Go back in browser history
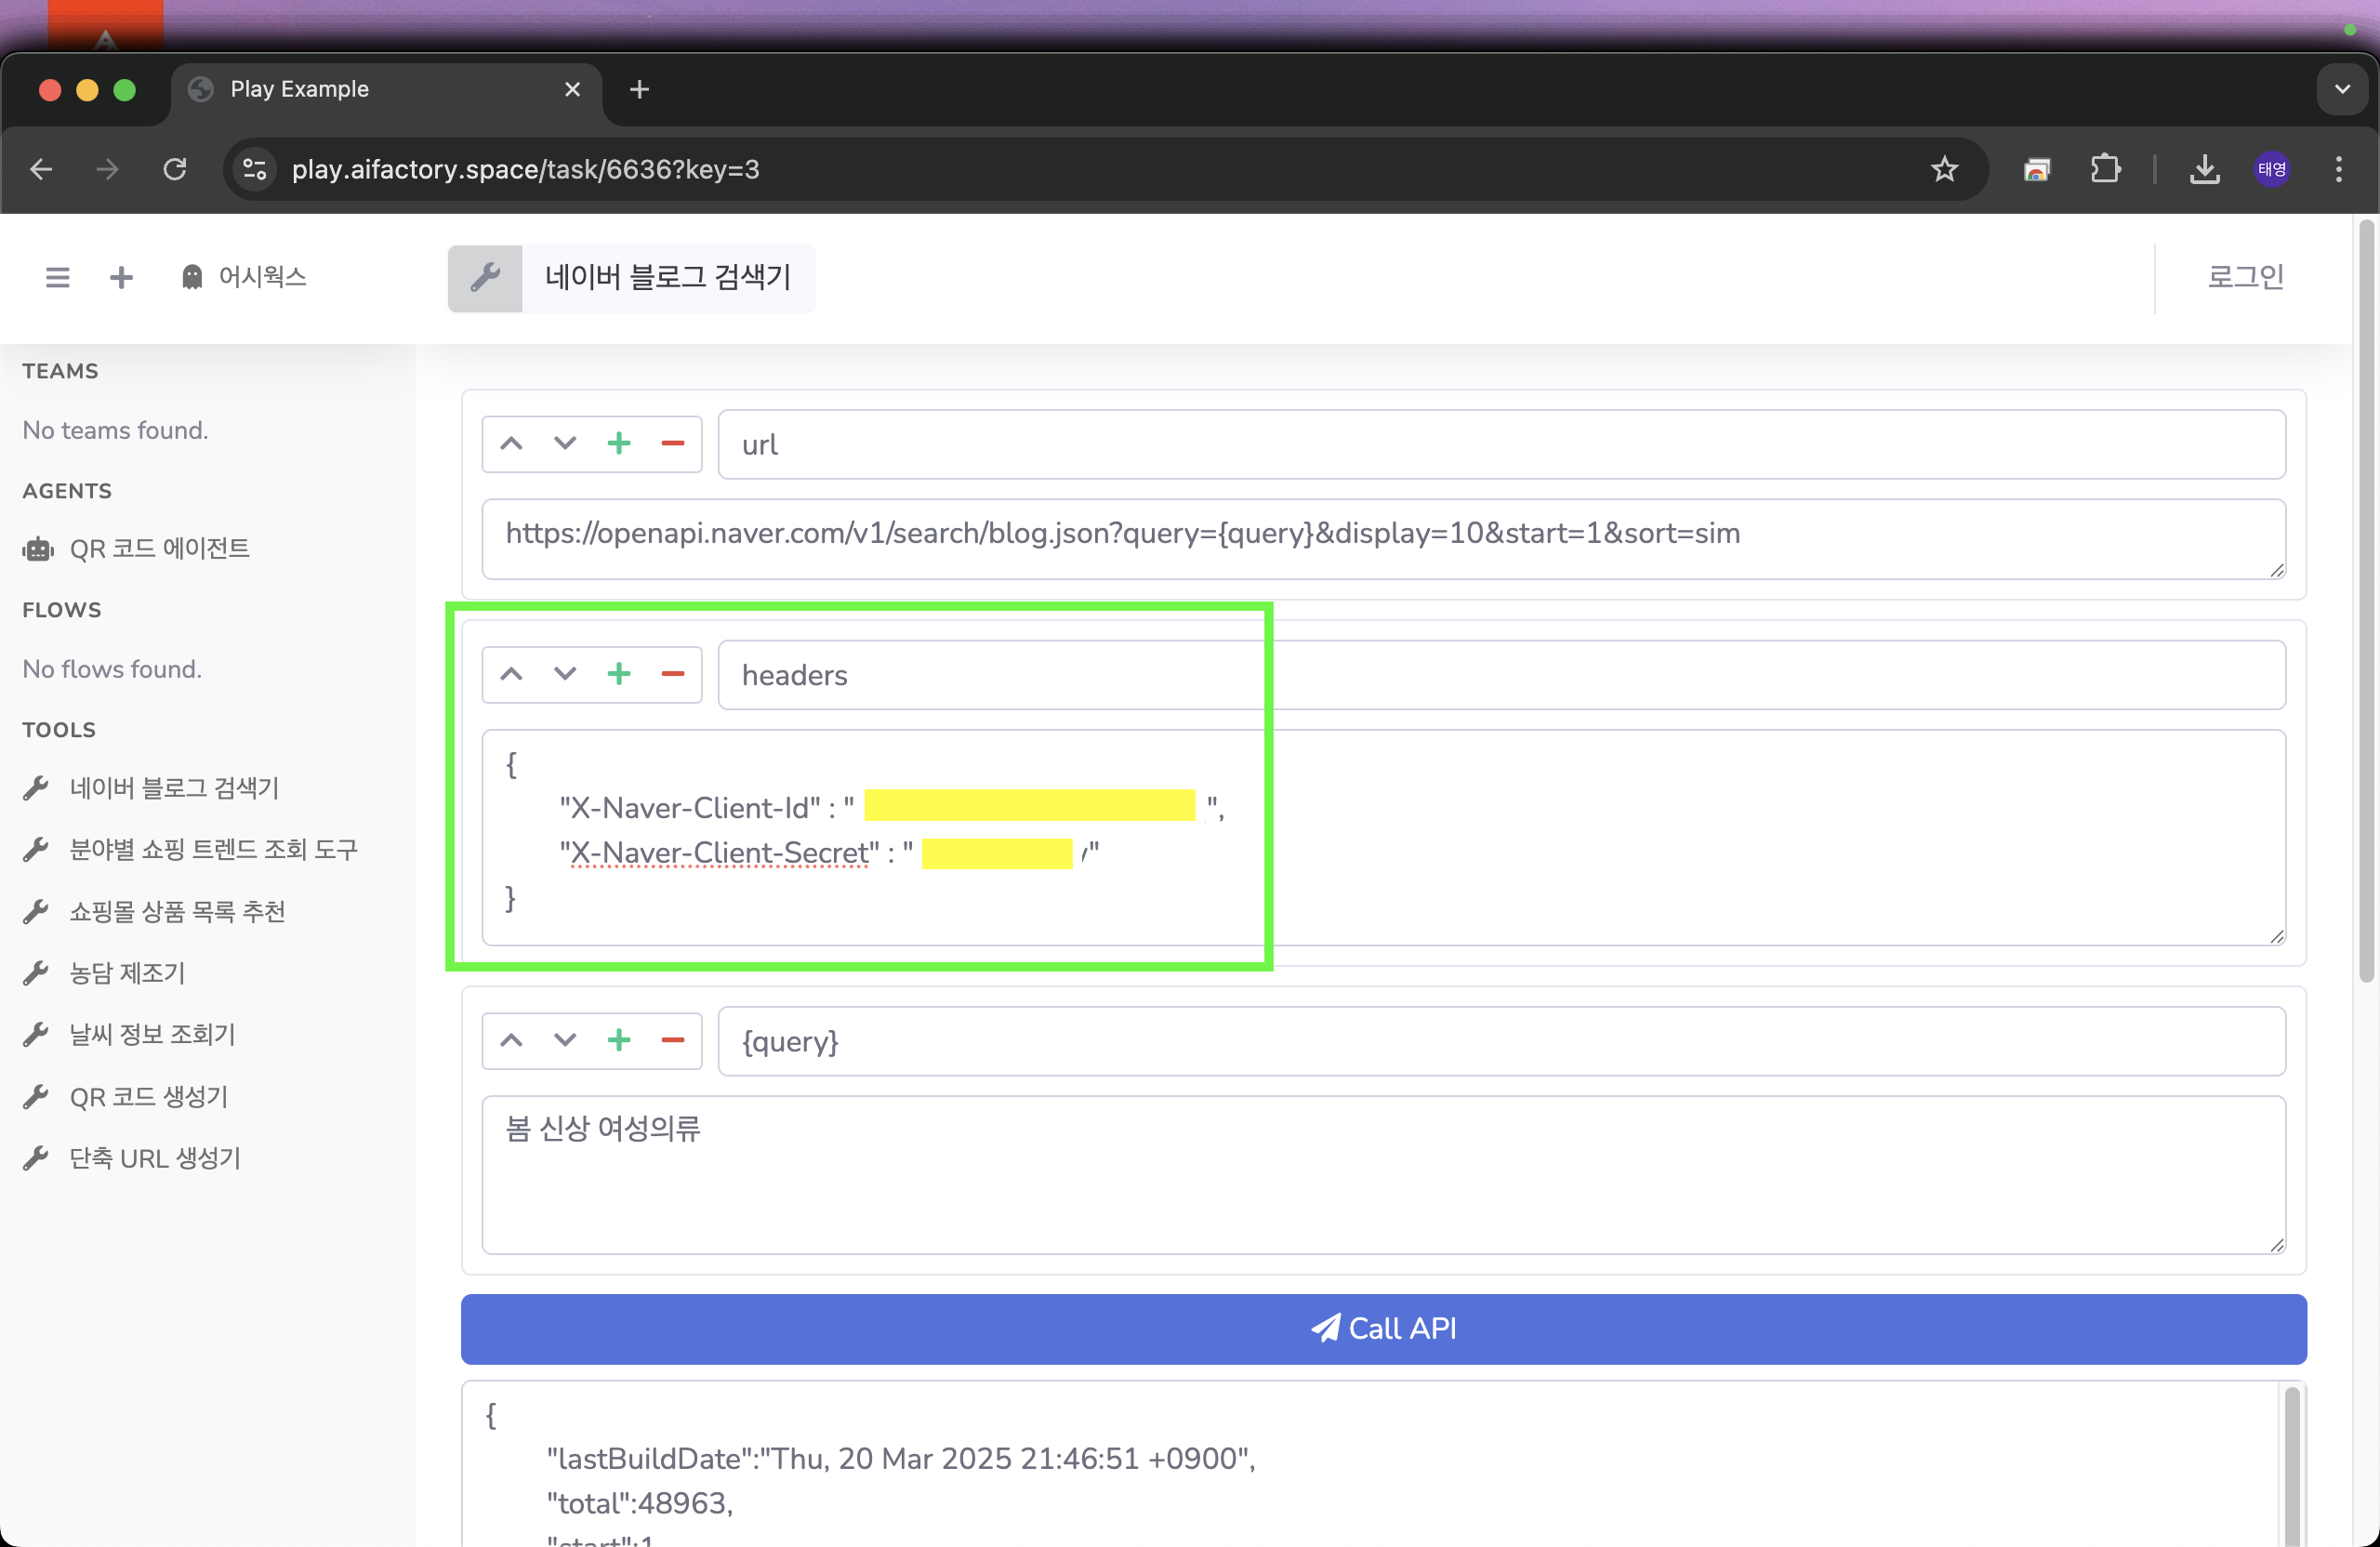This screenshot has width=2380, height=1547. click(41, 169)
